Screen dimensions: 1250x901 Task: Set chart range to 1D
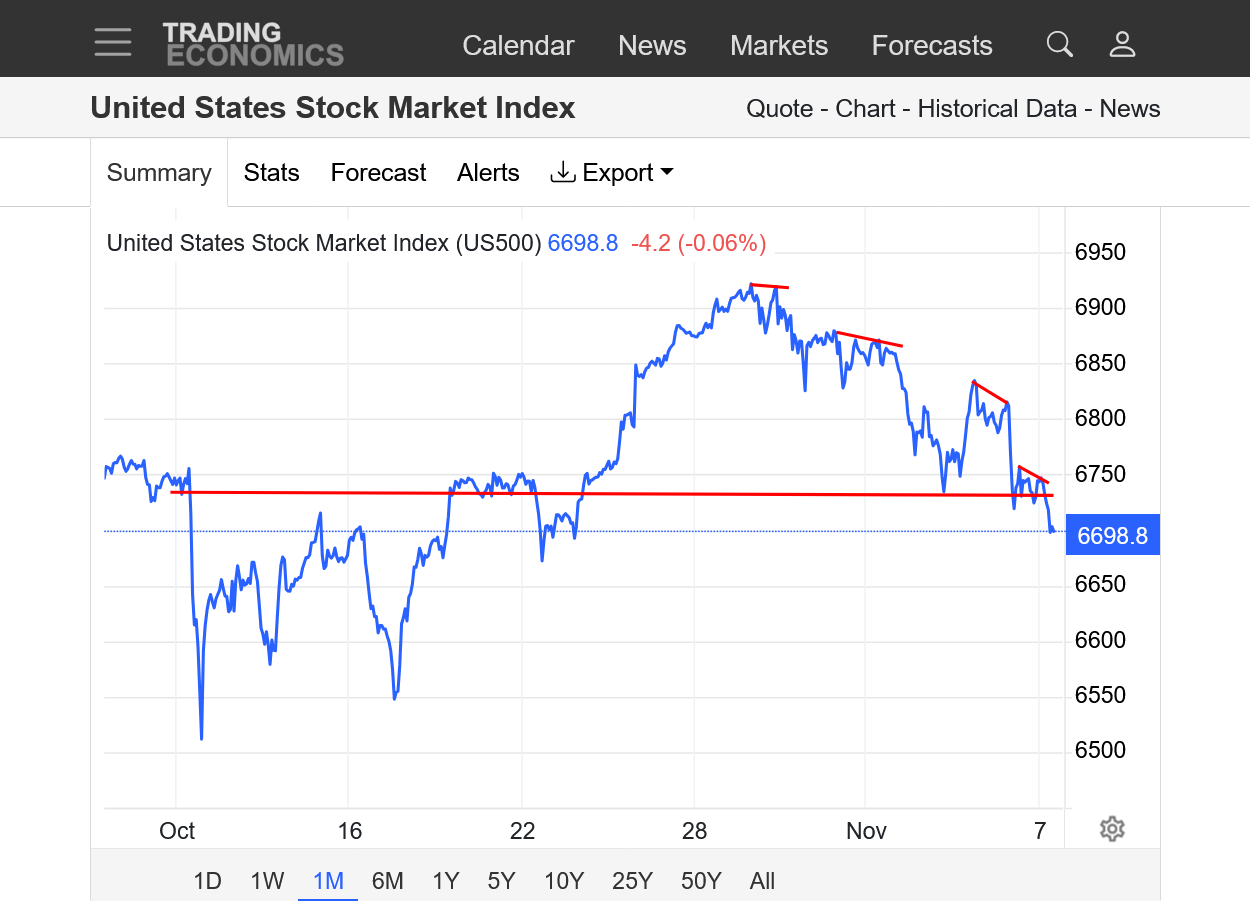[x=207, y=881]
